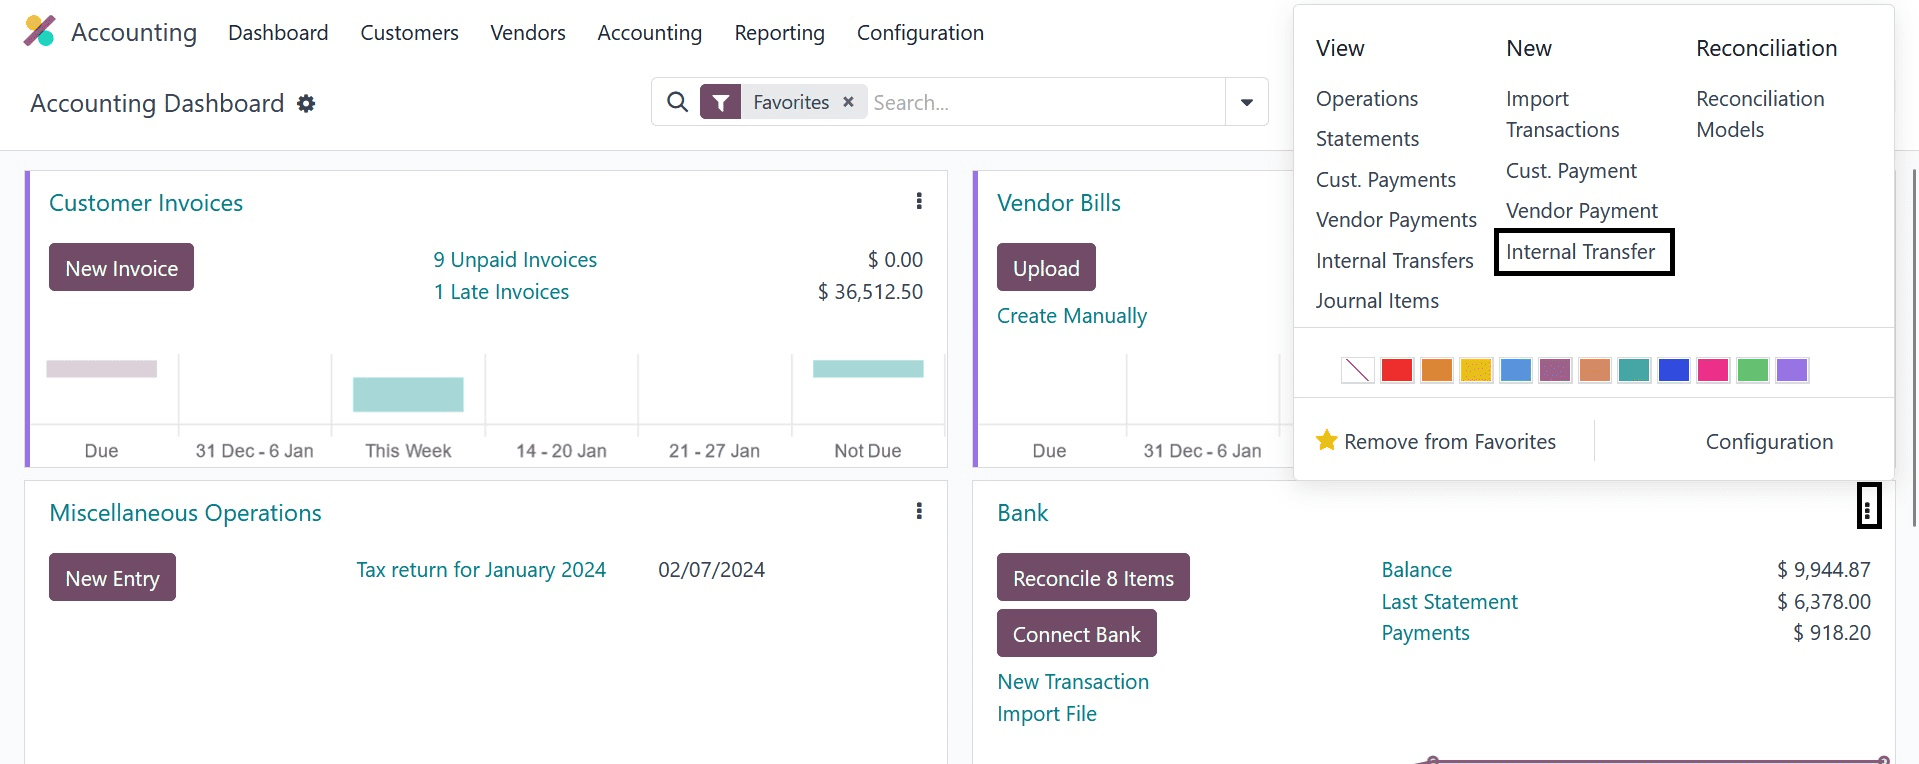The image size is (1919, 764).
Task: Click Reconcile 8 Items button
Action: click(1093, 578)
